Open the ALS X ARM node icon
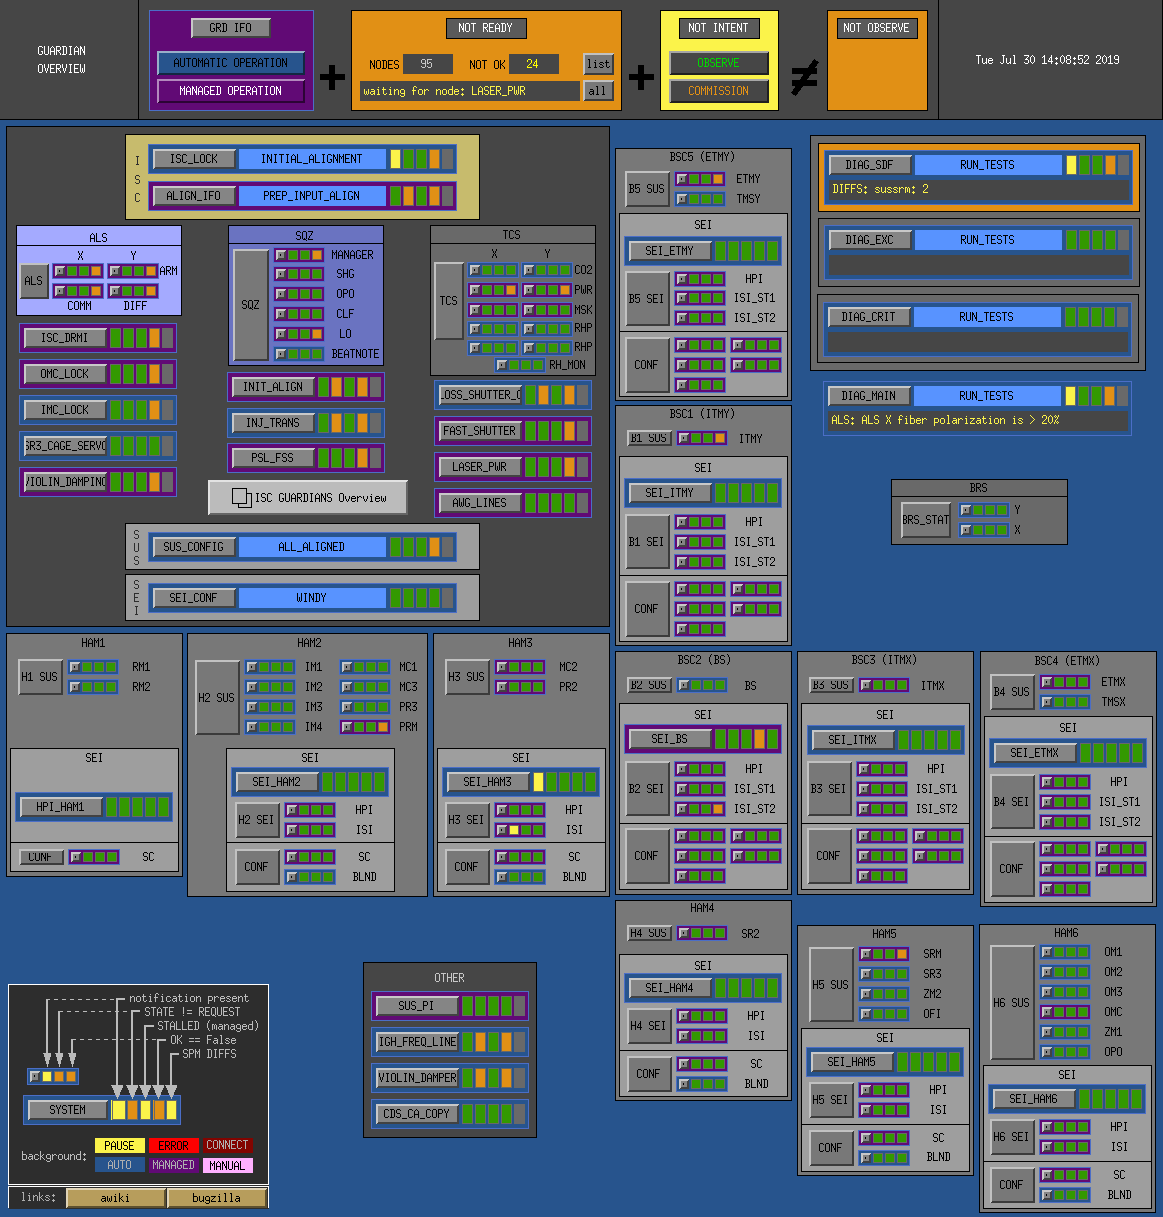Screen dimensions: 1163x1217 coord(60,271)
